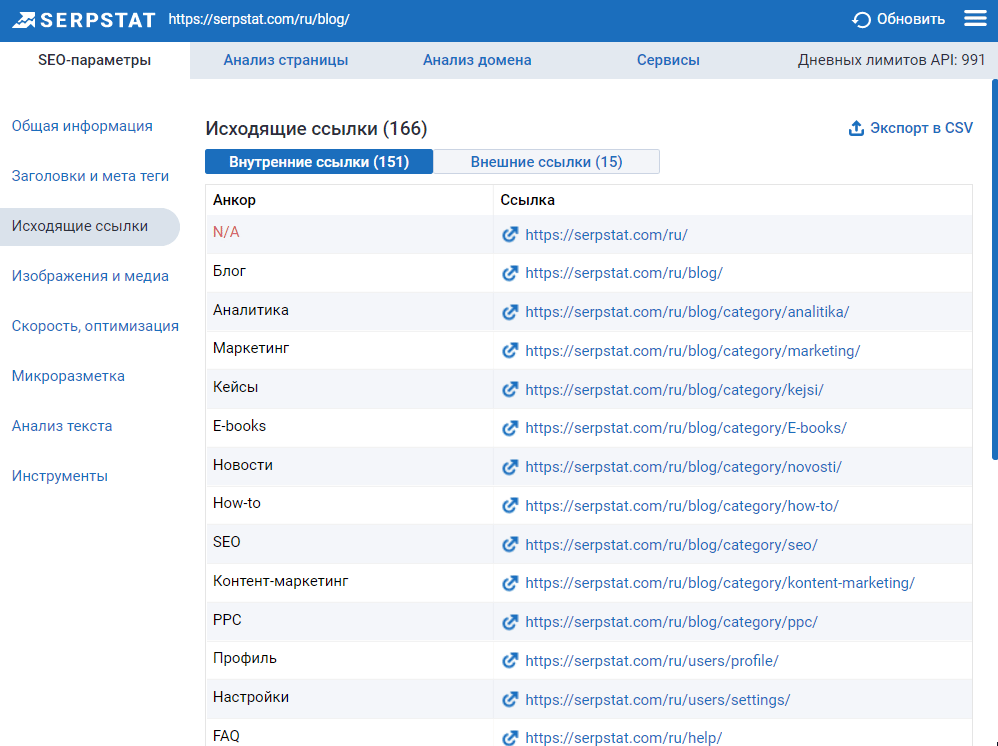Open Заголовки и мета теги section
The width and height of the screenshot is (998, 746).
(x=90, y=176)
